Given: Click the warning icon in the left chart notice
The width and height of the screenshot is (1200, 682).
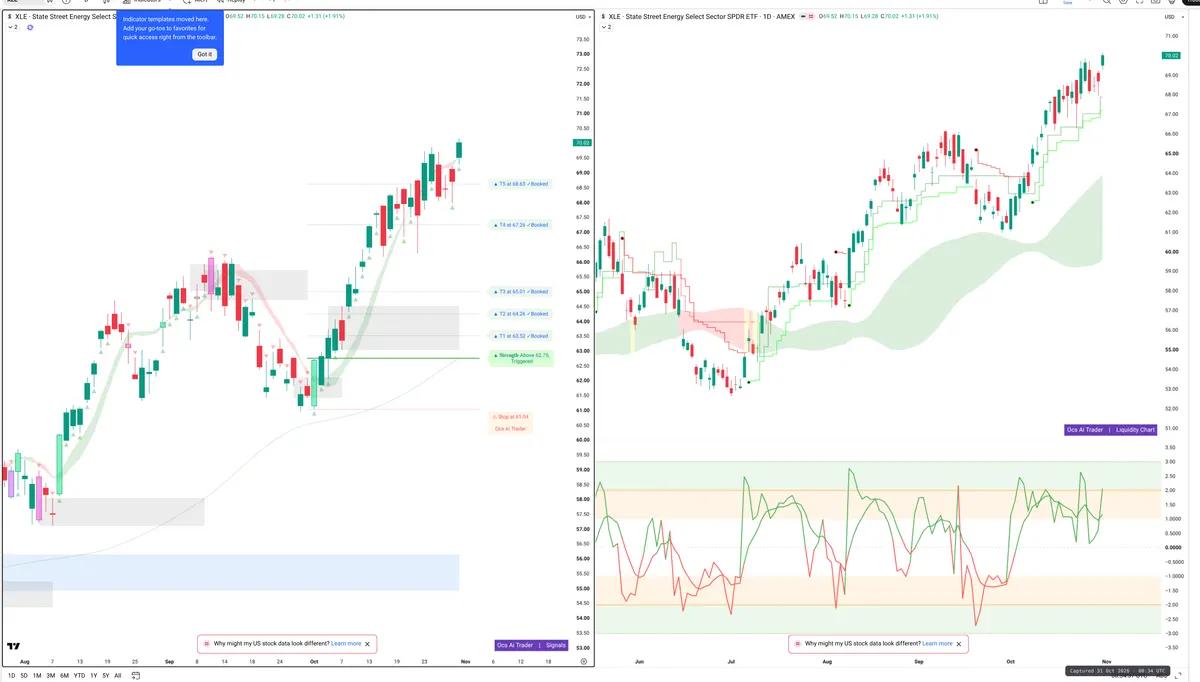Looking at the screenshot, I should [x=207, y=644].
